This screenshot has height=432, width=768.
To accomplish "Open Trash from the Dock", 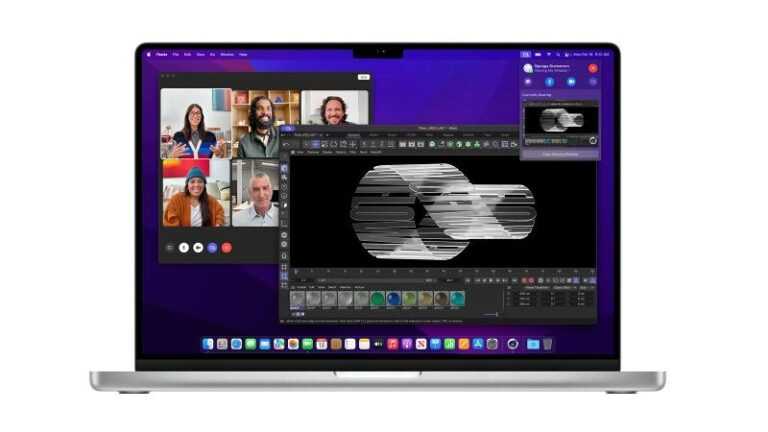I will point(548,344).
